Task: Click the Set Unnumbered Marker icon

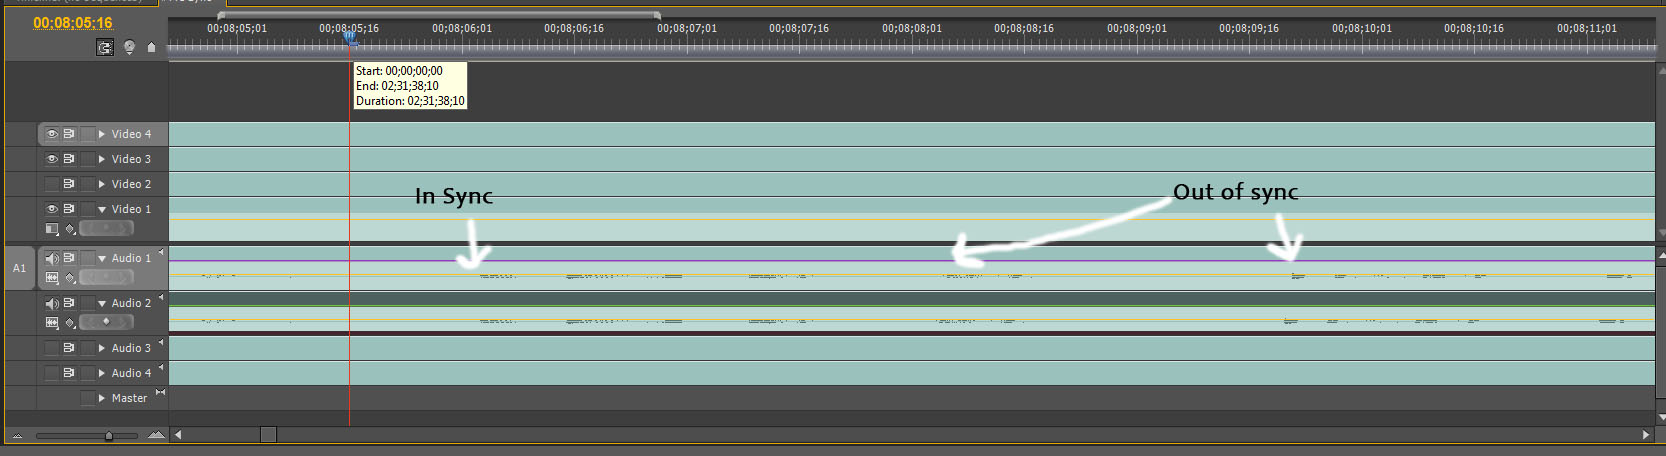Action: [151, 47]
